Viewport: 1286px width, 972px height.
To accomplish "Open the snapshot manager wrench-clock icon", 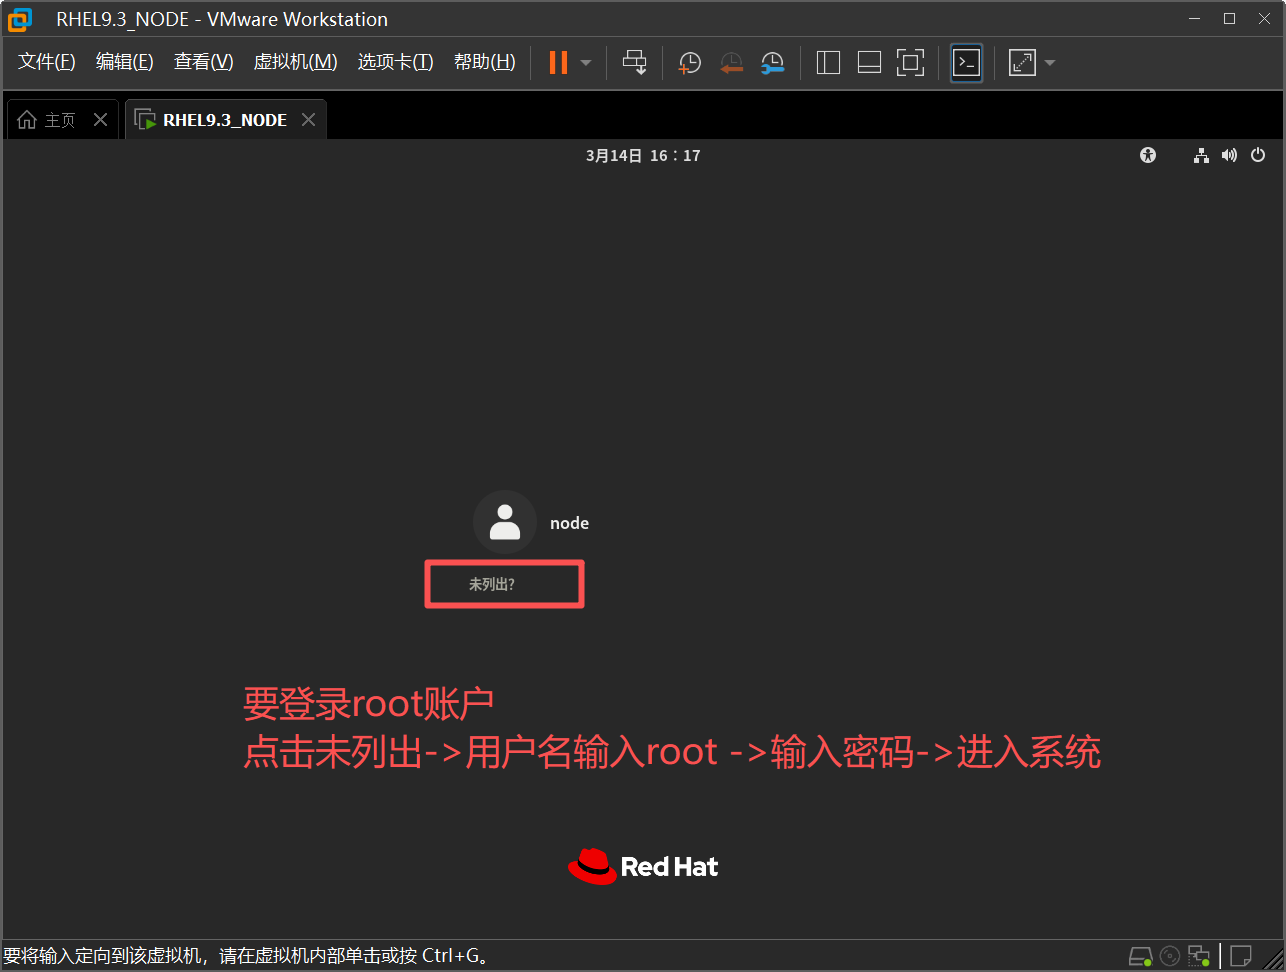I will click(x=773, y=63).
